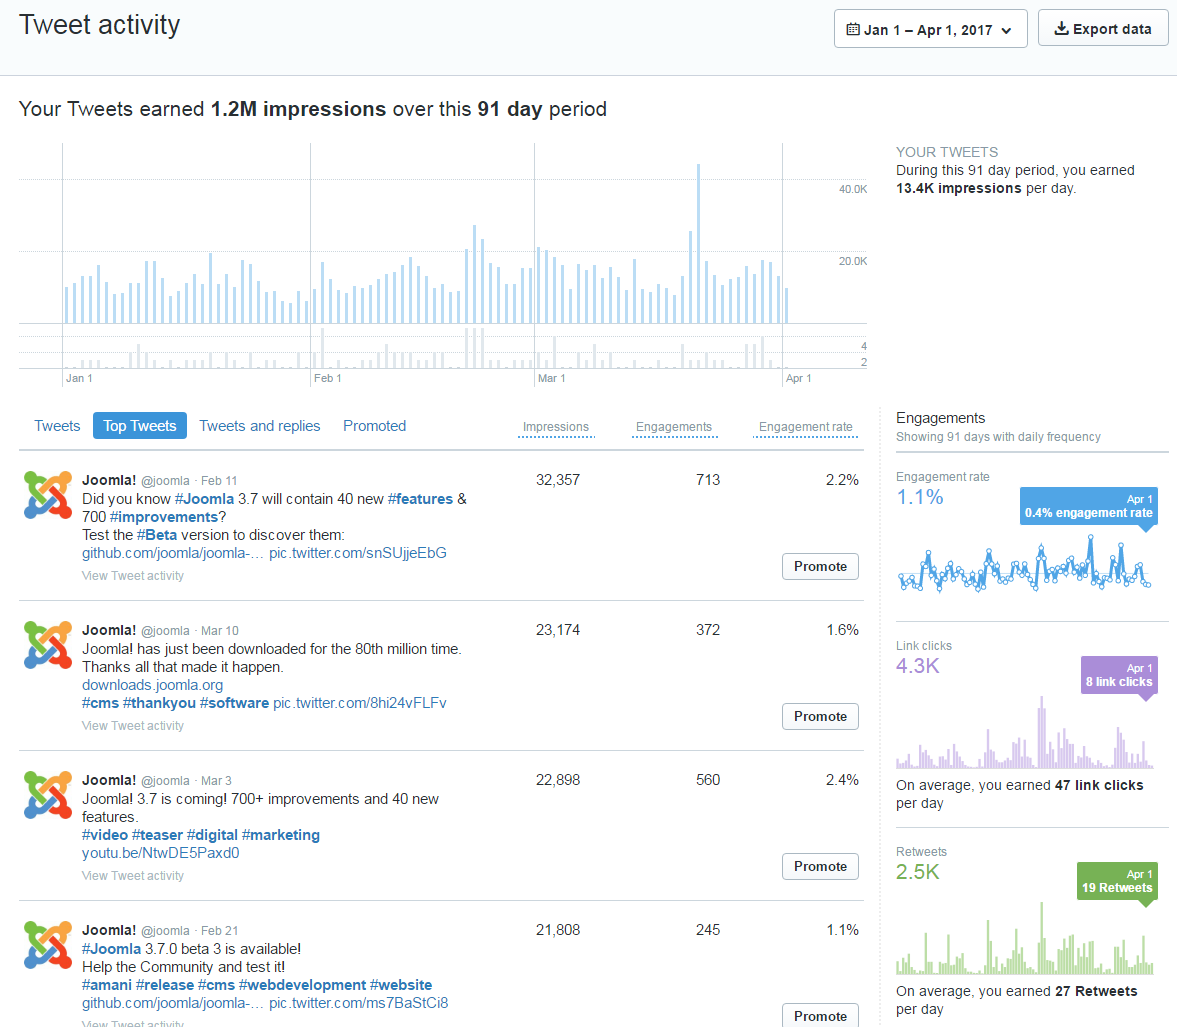Viewport: 1177px width, 1027px height.
Task: Click the Mar 1 label on chart axis
Action: click(552, 378)
